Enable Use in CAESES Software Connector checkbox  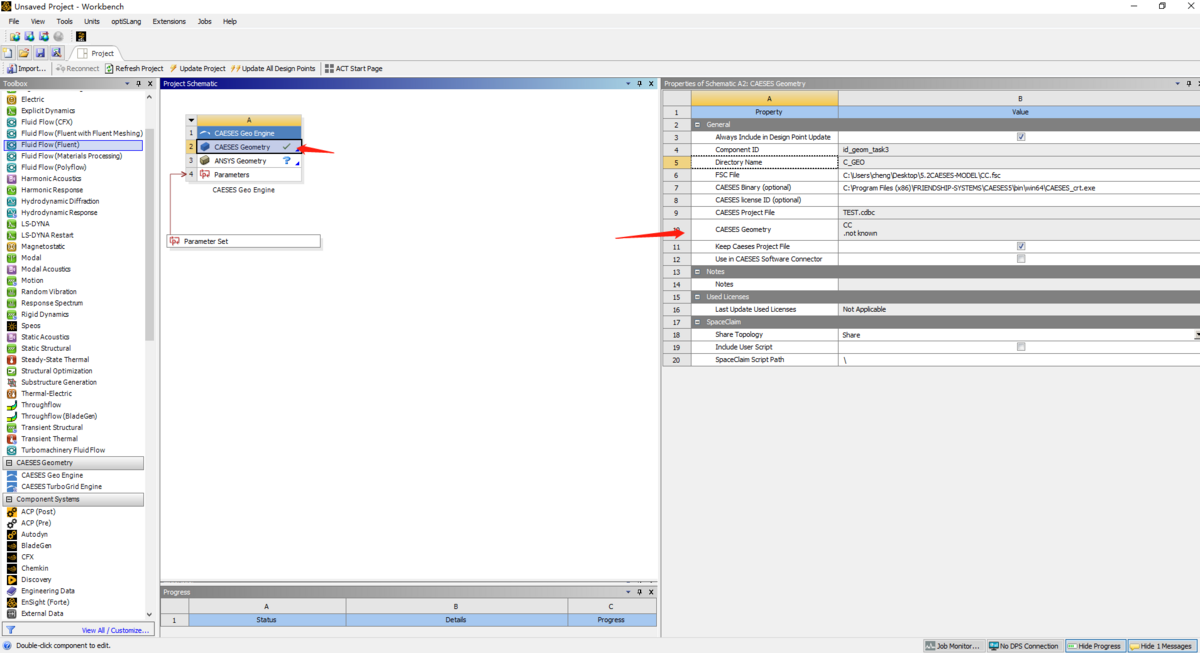(x=1021, y=259)
